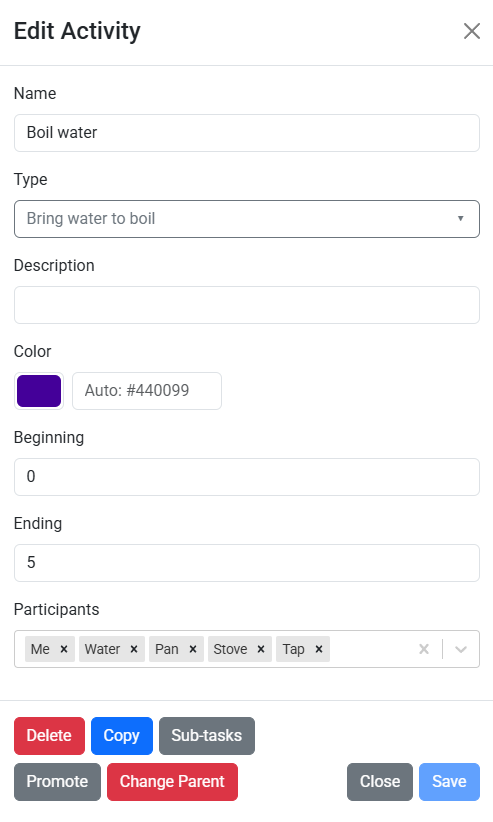Remove the Pan participant tag
493x822 pixels.
click(192, 649)
